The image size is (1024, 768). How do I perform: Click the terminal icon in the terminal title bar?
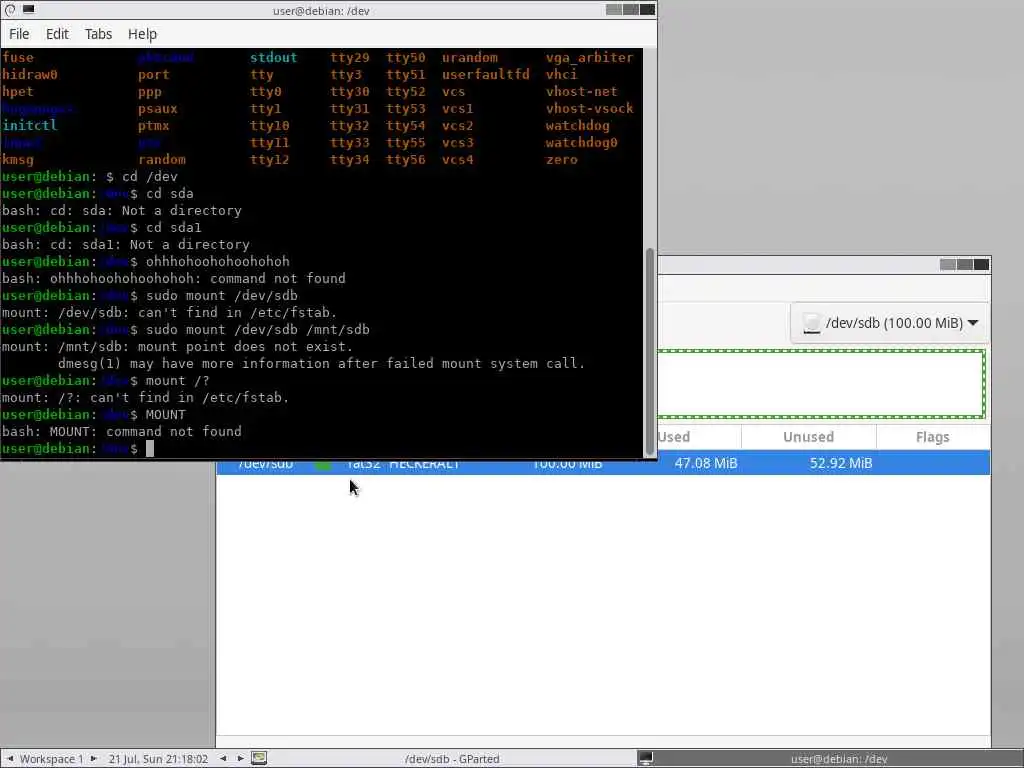click(29, 10)
